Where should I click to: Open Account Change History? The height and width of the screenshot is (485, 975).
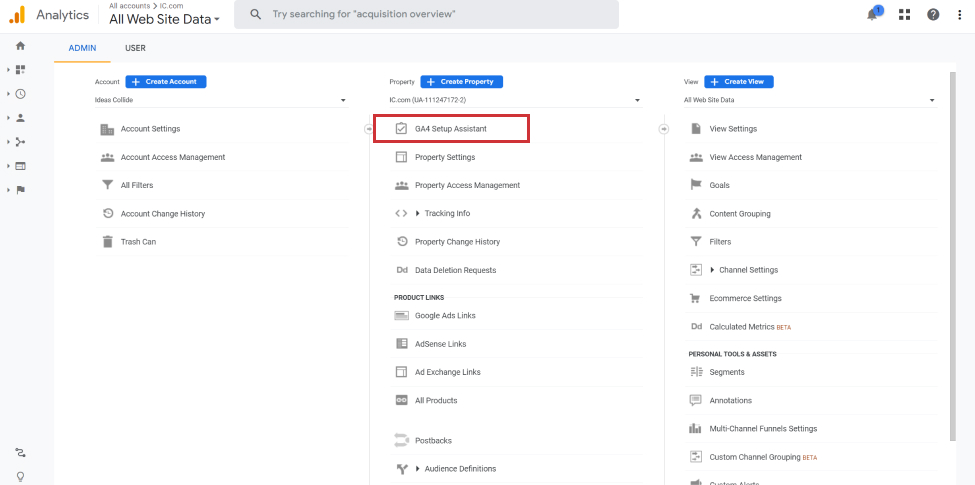click(163, 214)
